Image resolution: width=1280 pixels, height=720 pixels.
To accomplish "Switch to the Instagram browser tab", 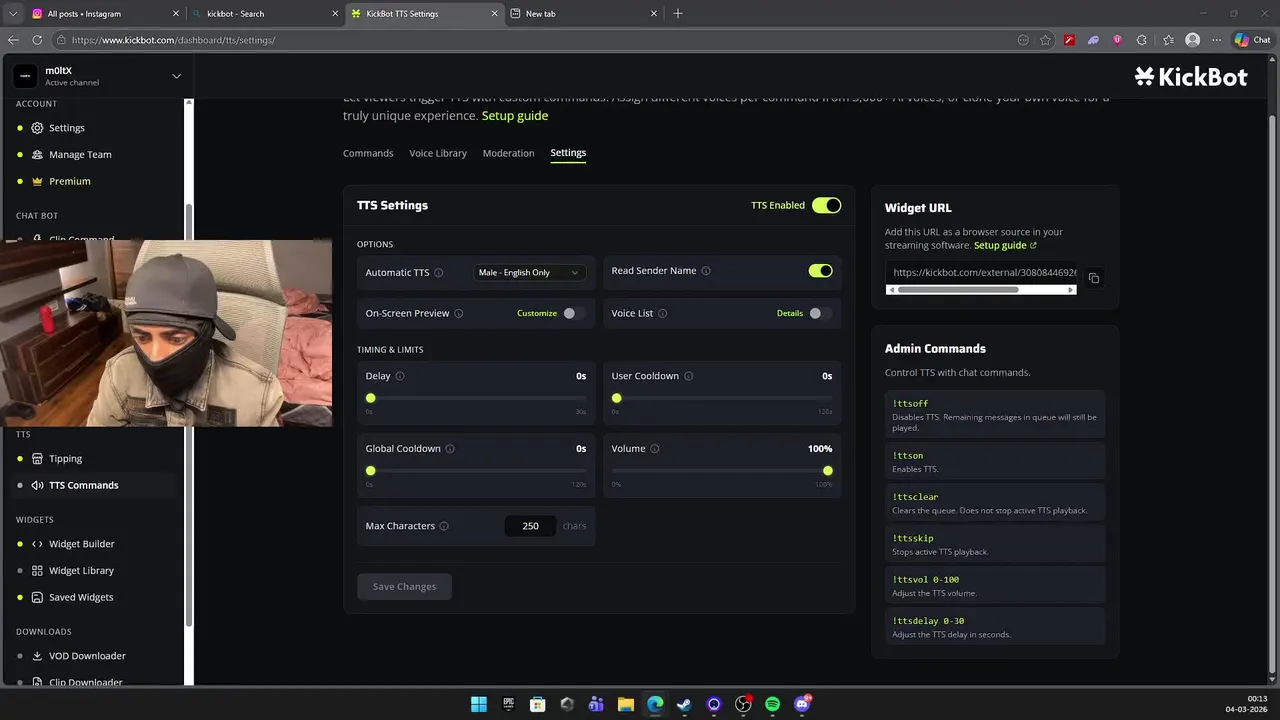I will pyautogui.click(x=104, y=14).
